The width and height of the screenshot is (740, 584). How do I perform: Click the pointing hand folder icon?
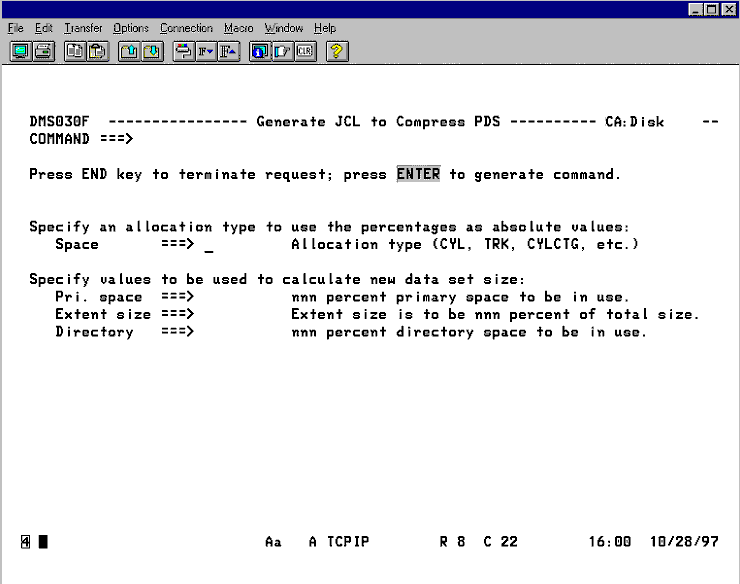283,51
